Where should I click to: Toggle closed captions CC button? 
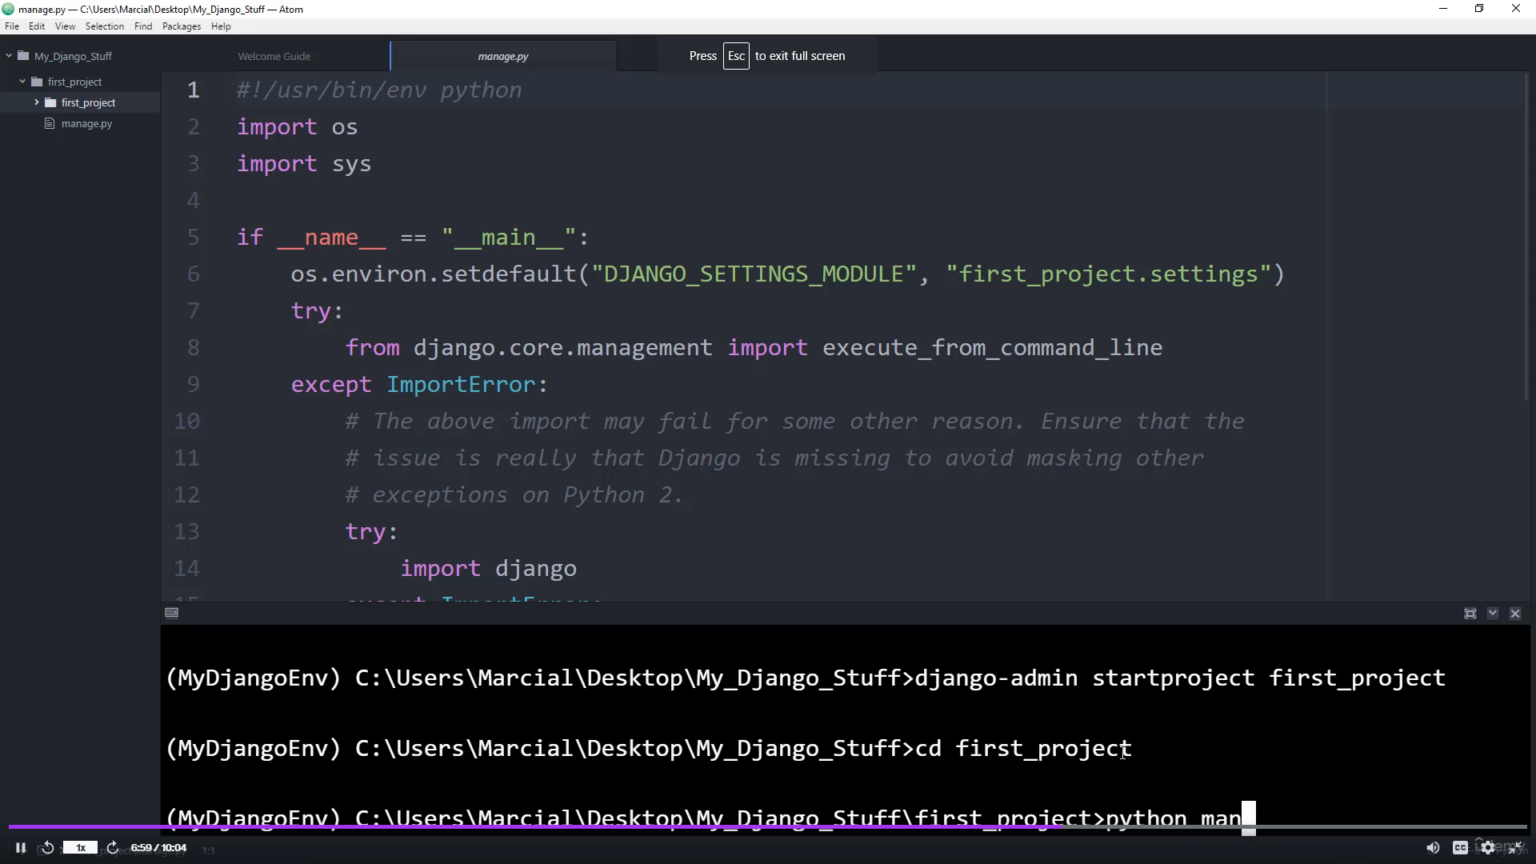click(1460, 848)
